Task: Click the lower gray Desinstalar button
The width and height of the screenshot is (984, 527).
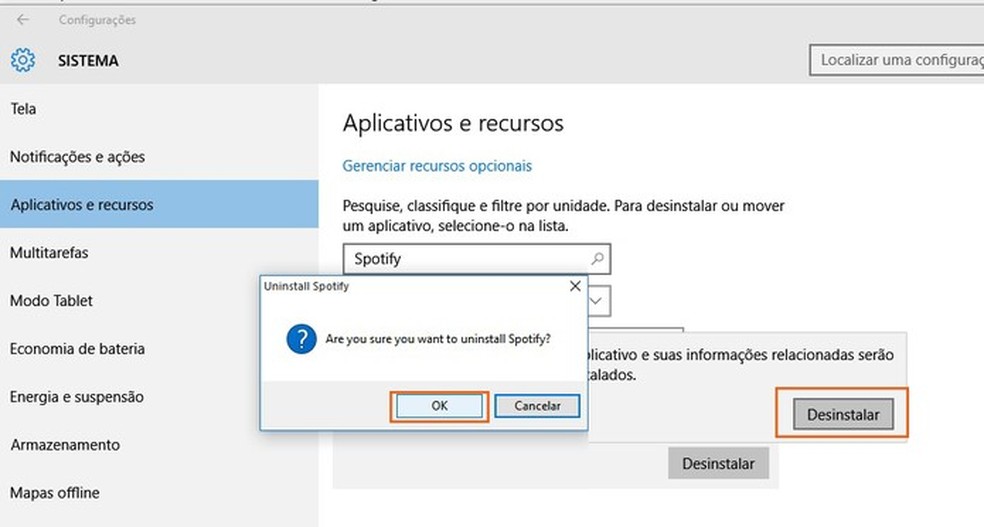Action: (x=718, y=464)
